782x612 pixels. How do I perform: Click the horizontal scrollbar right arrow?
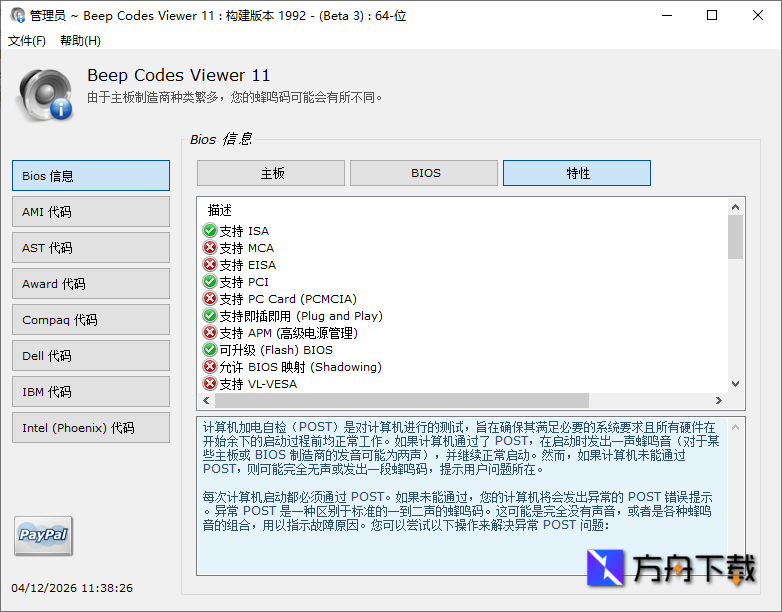719,400
